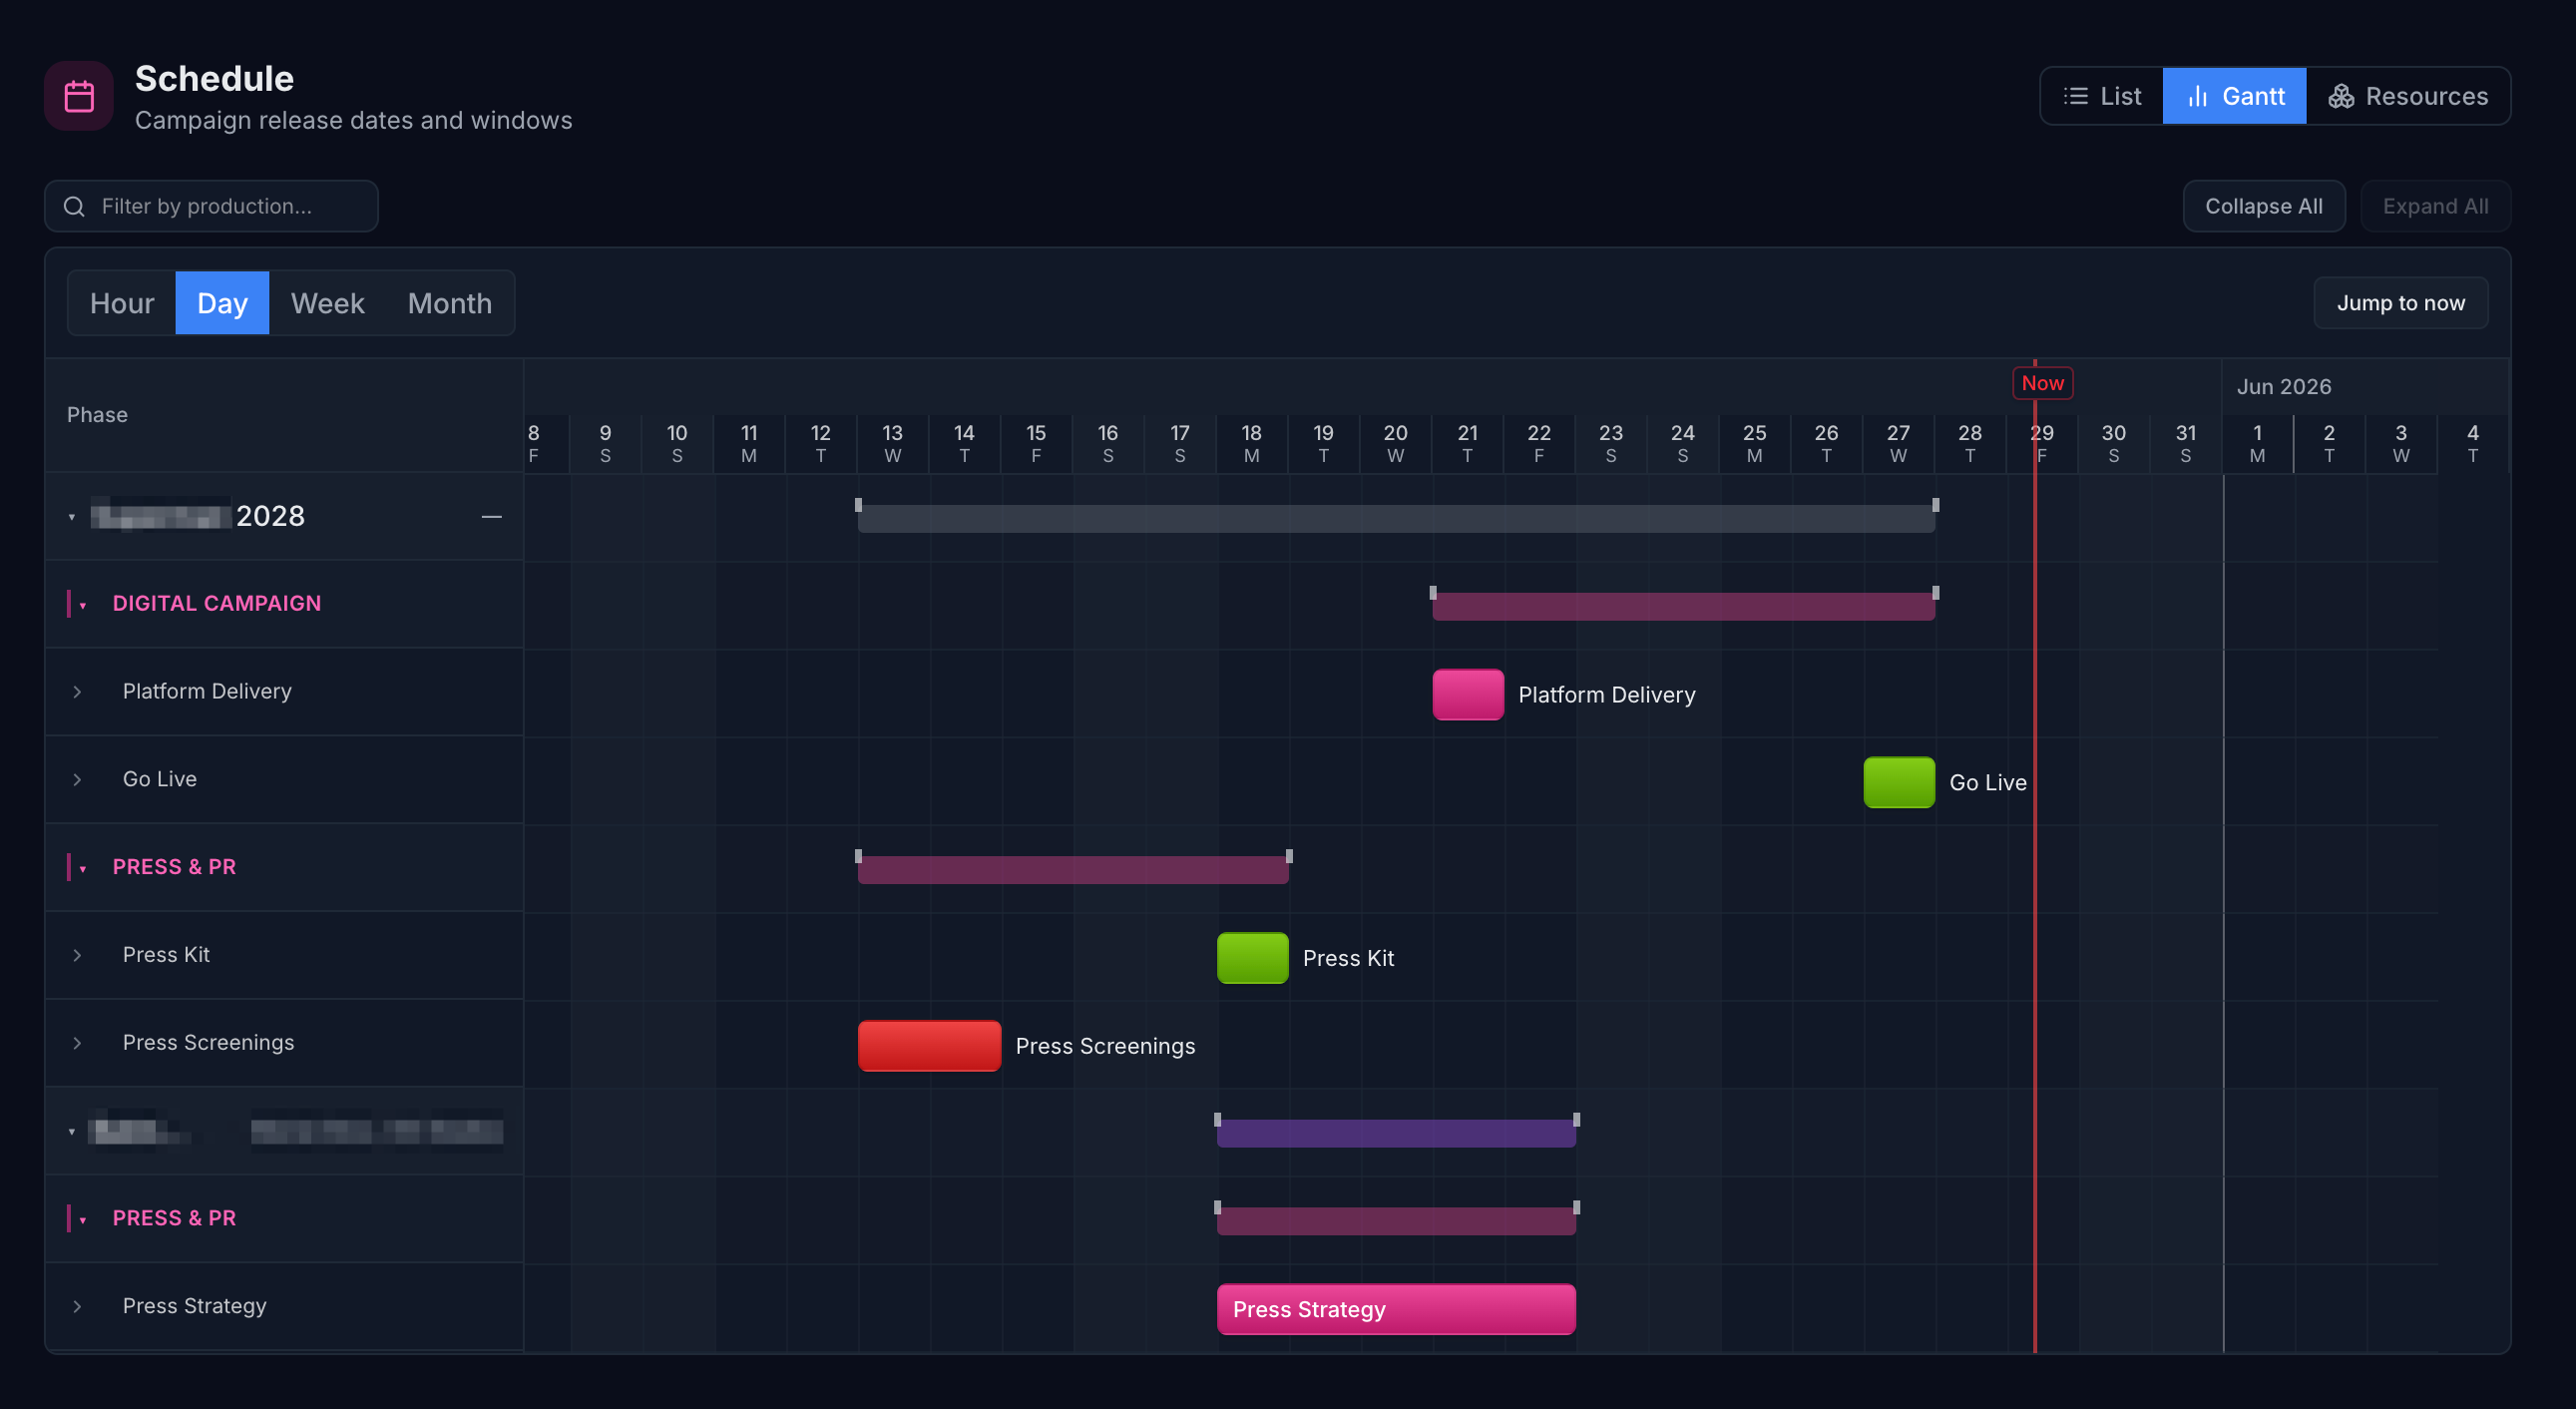This screenshot has height=1409, width=2576.
Task: Click the pink Schedule calendar icon
Action: tap(79, 96)
